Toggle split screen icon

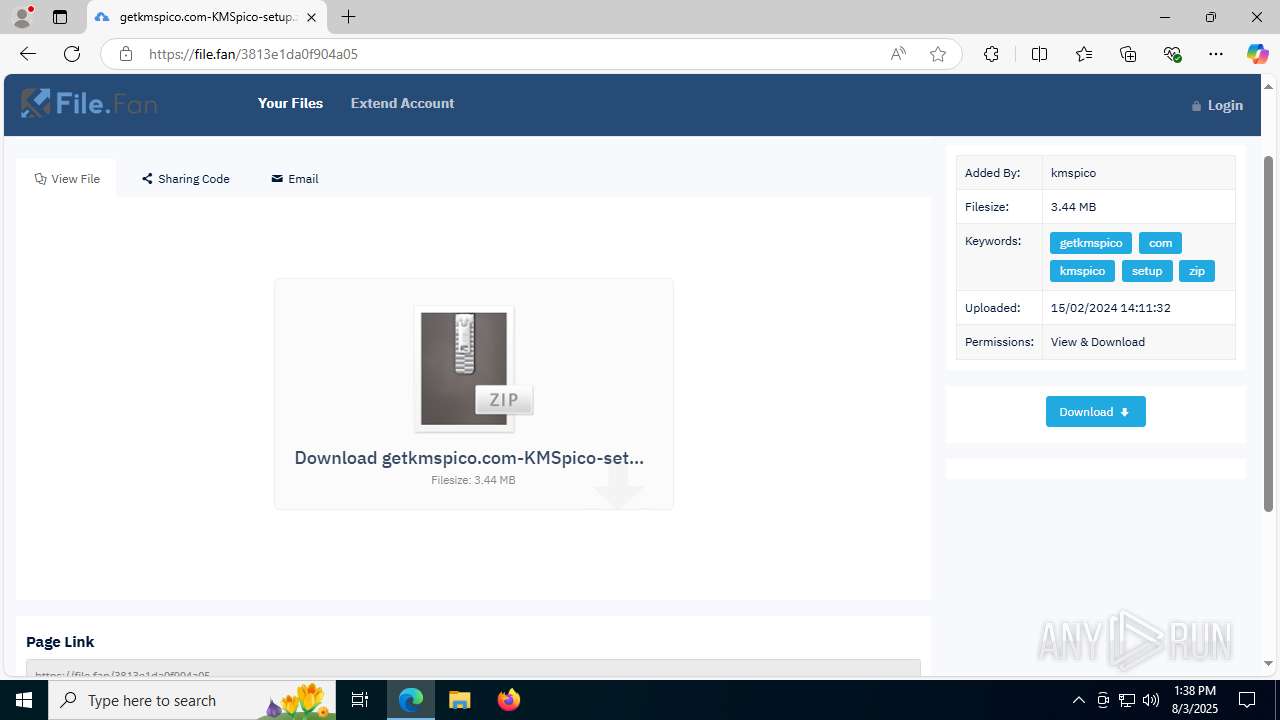coord(1039,54)
